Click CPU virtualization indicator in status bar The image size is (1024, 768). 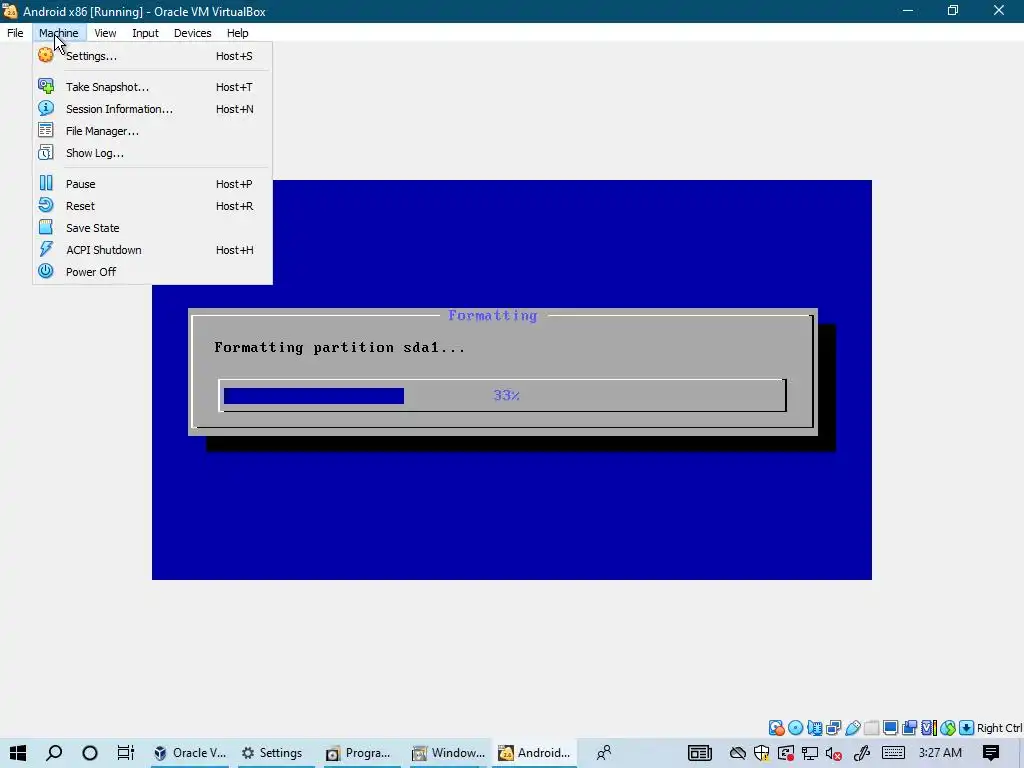(929, 728)
